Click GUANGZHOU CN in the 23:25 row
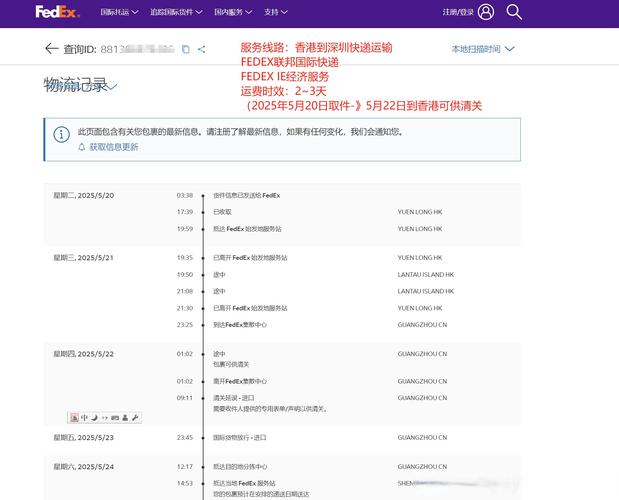This screenshot has width=619, height=500. pos(422,325)
